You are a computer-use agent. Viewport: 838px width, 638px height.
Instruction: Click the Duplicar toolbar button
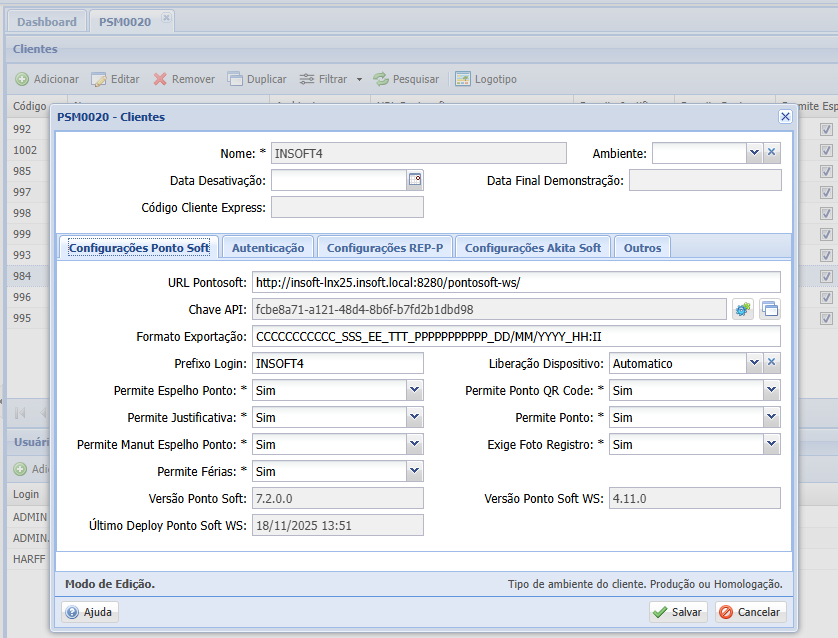pos(257,79)
